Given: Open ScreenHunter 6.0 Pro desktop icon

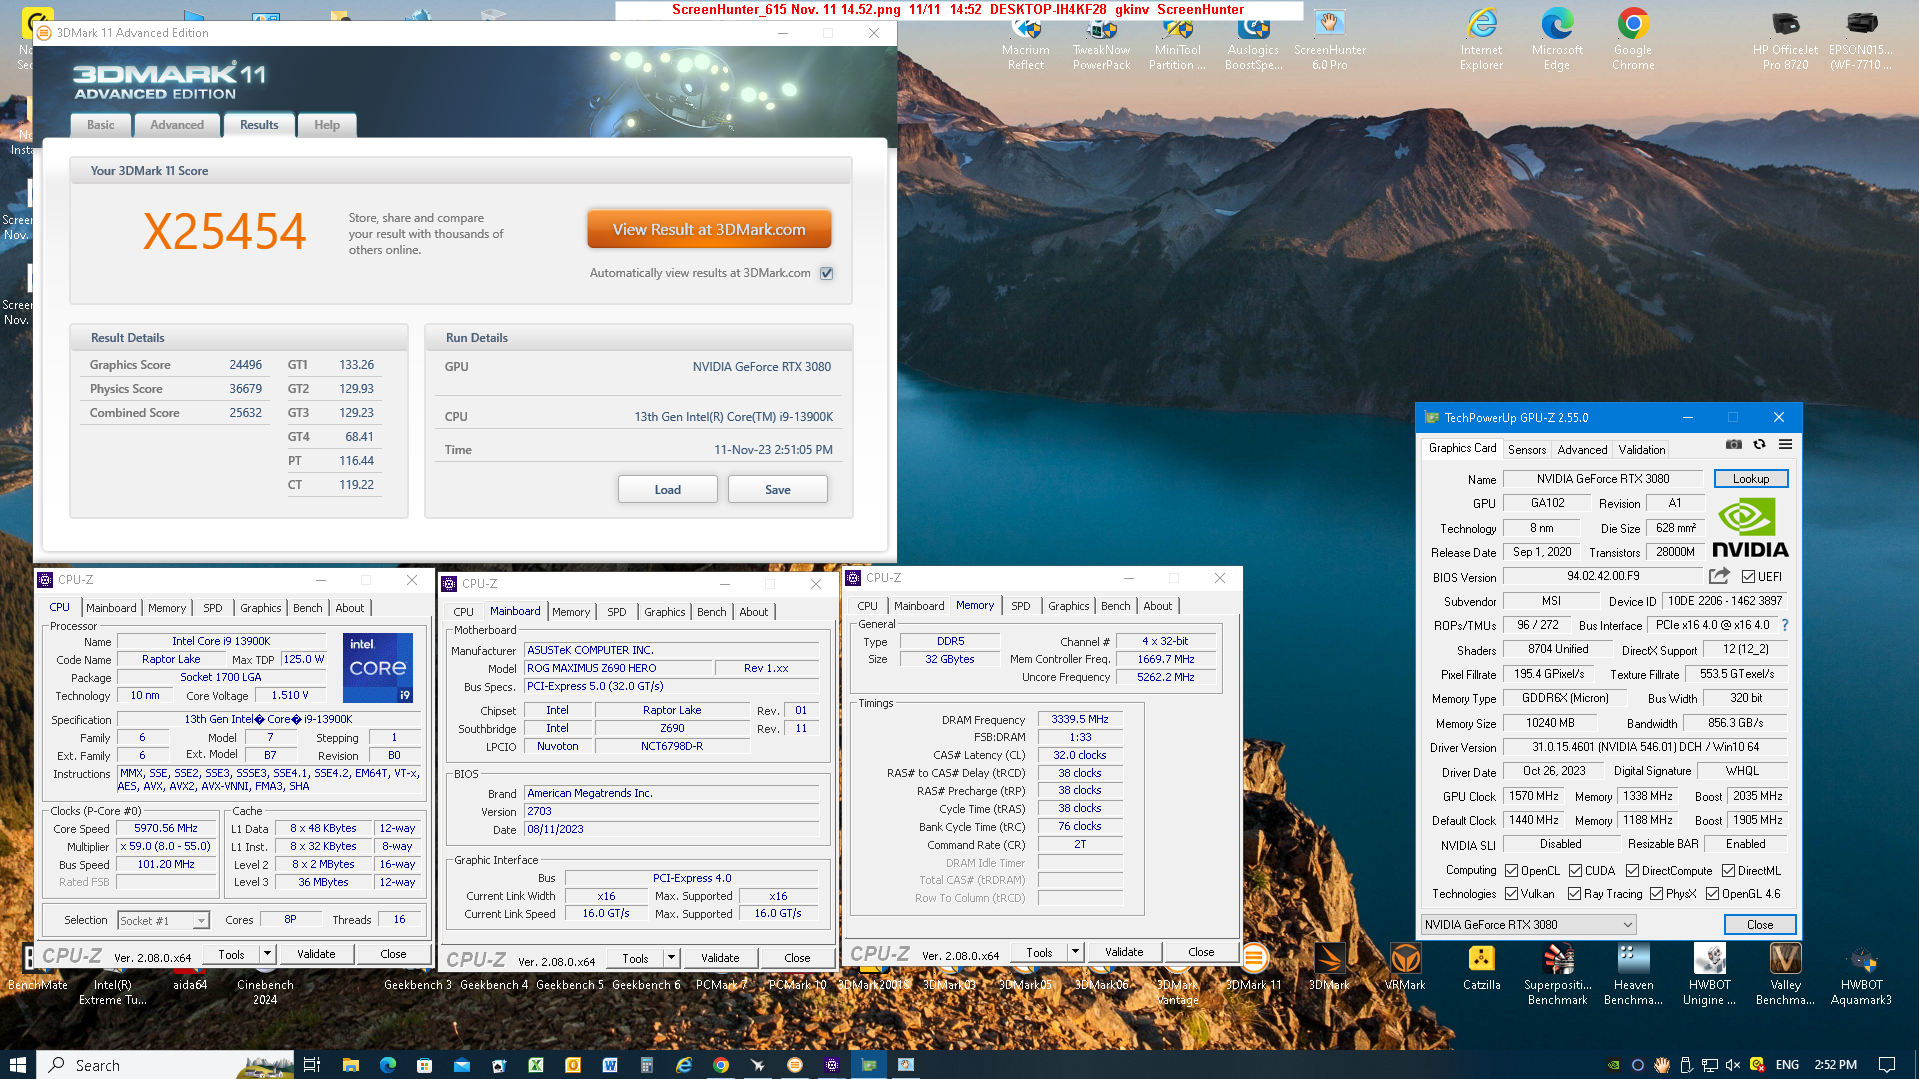Looking at the screenshot, I should pos(1330,40).
